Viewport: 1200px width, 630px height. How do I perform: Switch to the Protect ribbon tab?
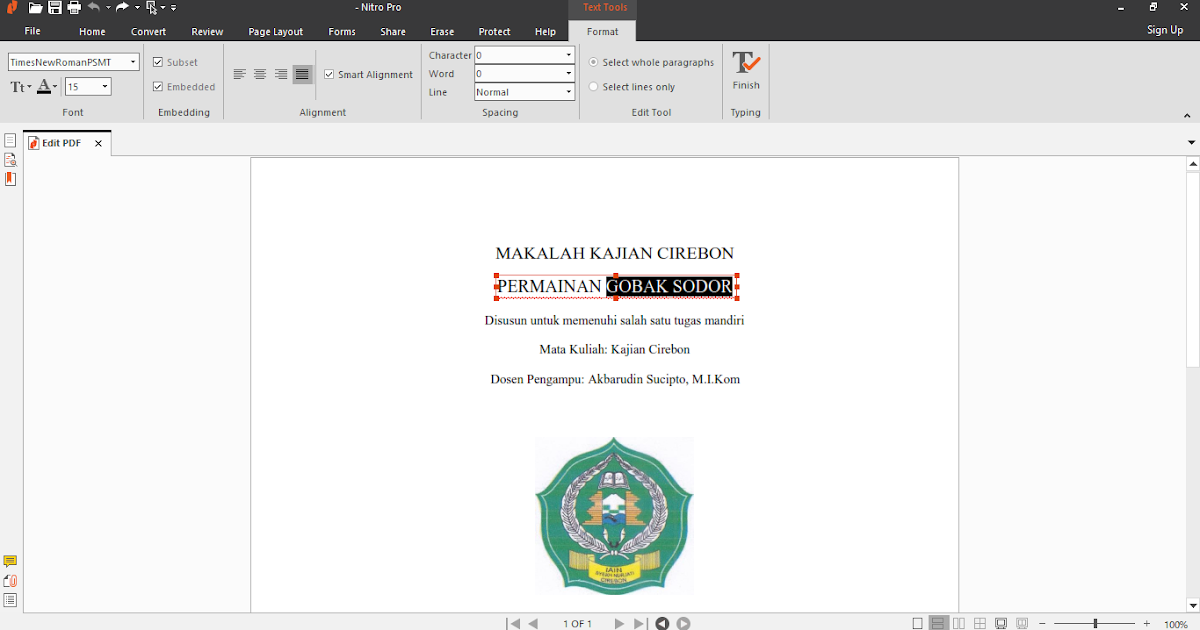click(x=495, y=31)
